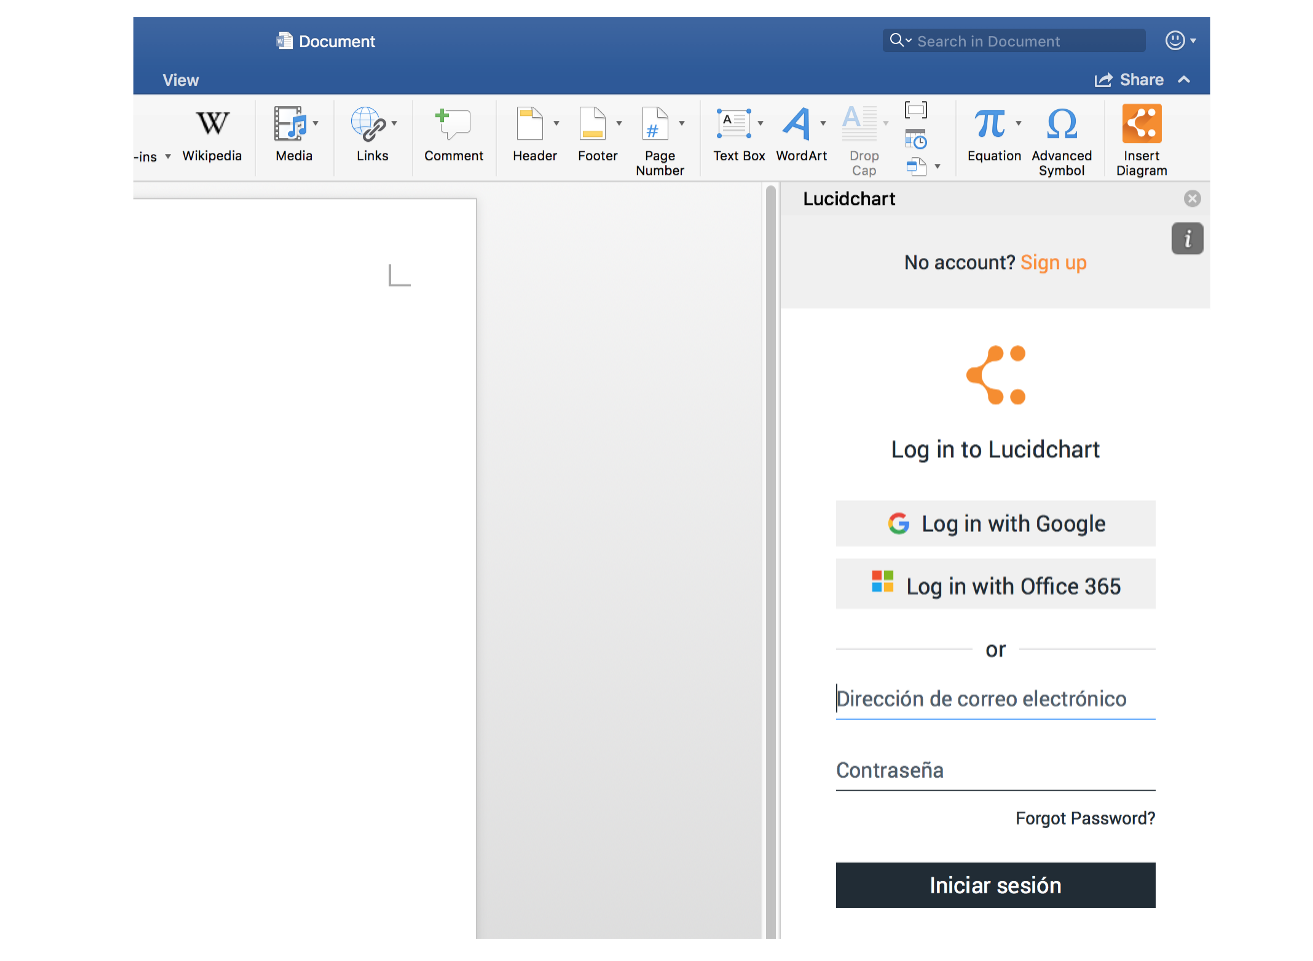Click Log in with Office 365

click(996, 586)
